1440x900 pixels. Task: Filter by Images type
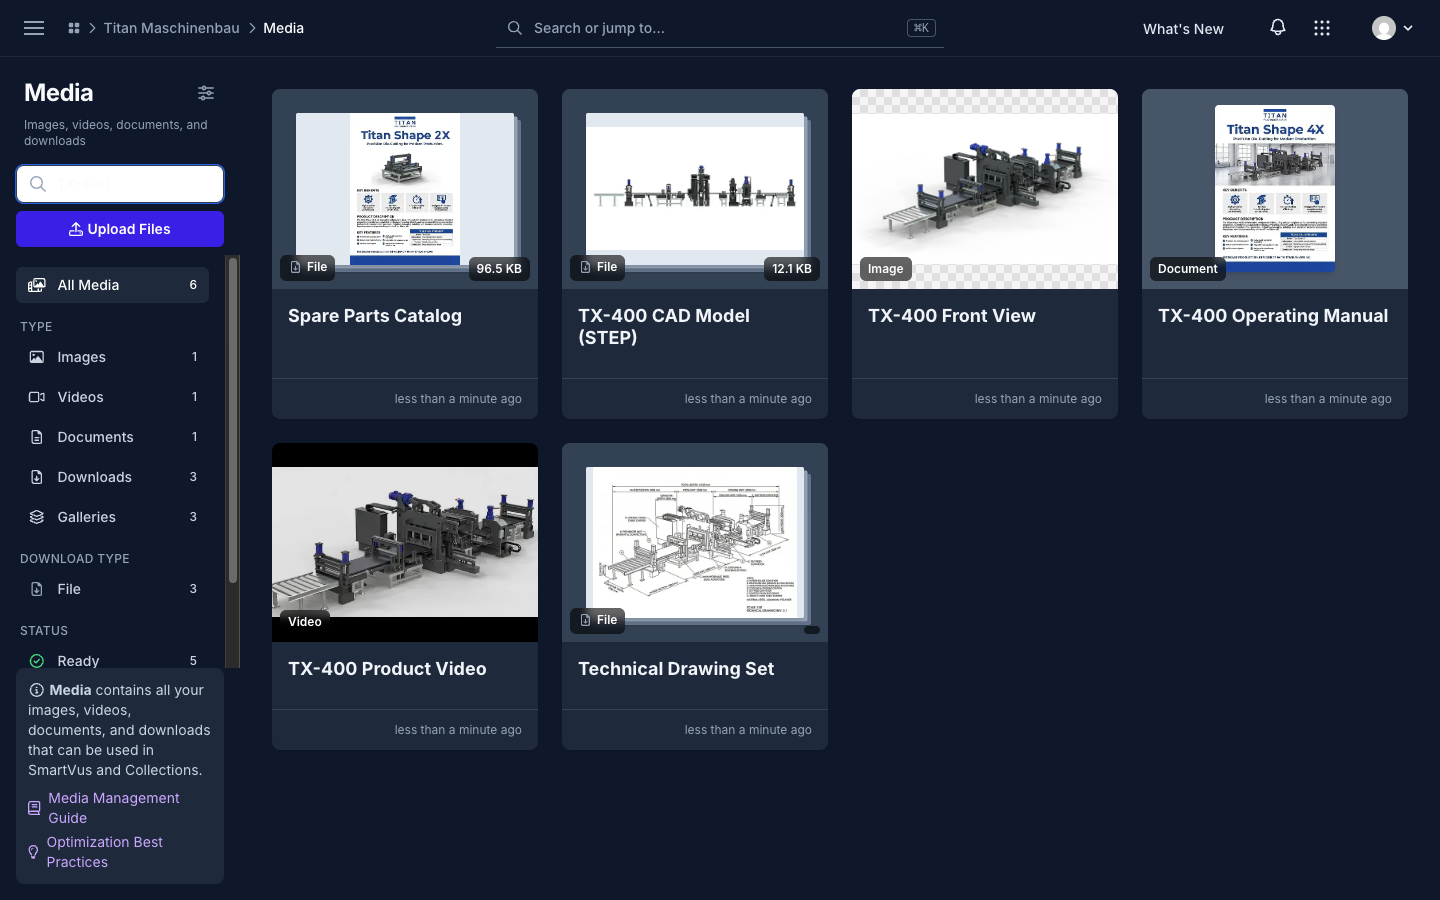tap(112, 357)
